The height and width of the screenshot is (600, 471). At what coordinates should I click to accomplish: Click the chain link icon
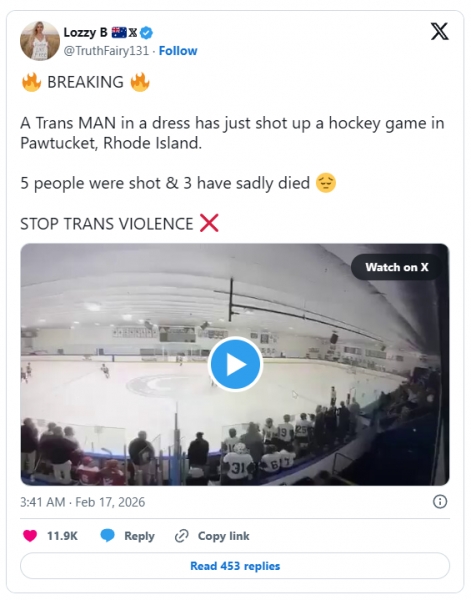[181, 536]
